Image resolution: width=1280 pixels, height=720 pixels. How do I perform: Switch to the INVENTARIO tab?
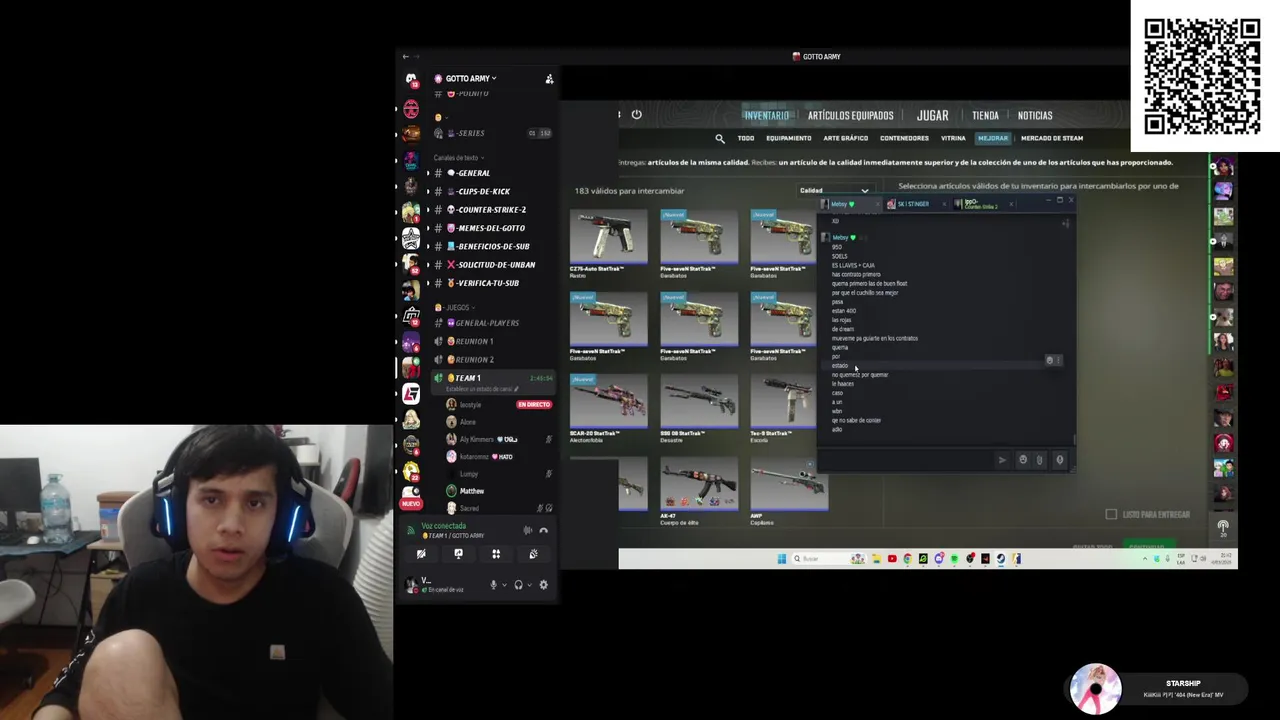766,115
